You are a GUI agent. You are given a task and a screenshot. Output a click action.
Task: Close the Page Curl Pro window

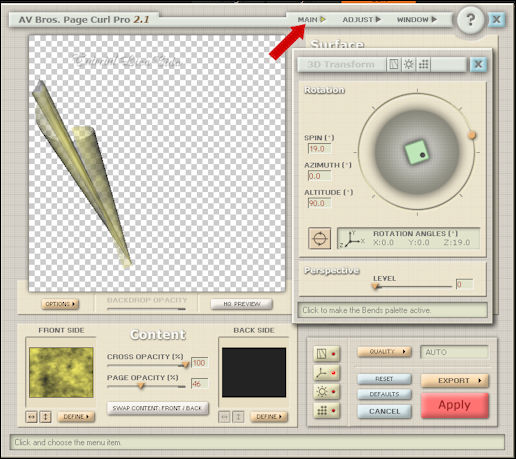[496, 20]
